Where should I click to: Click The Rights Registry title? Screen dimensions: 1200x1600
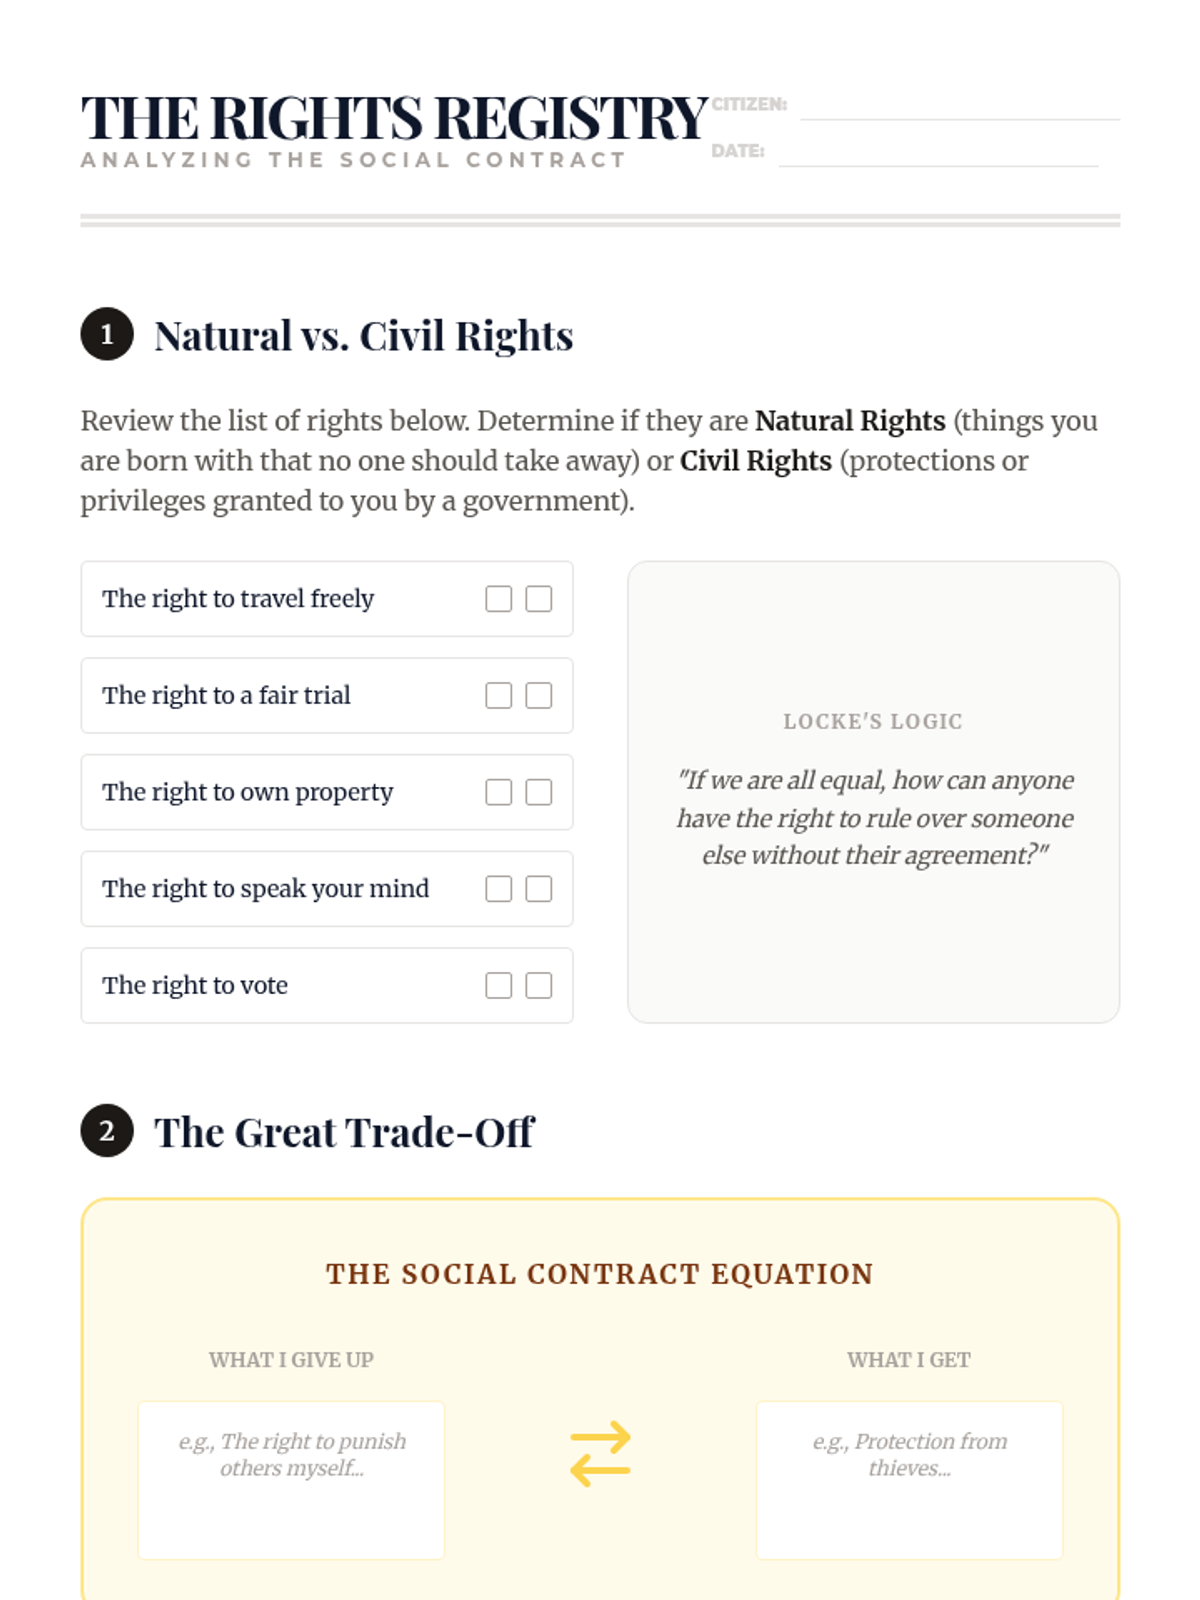(395, 118)
